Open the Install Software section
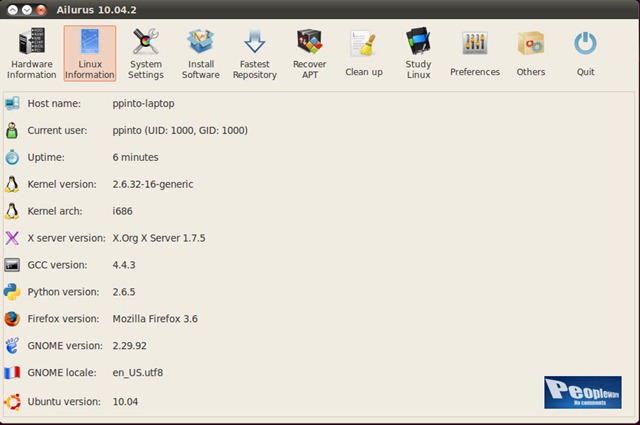The width and height of the screenshot is (640, 425). pos(200,53)
